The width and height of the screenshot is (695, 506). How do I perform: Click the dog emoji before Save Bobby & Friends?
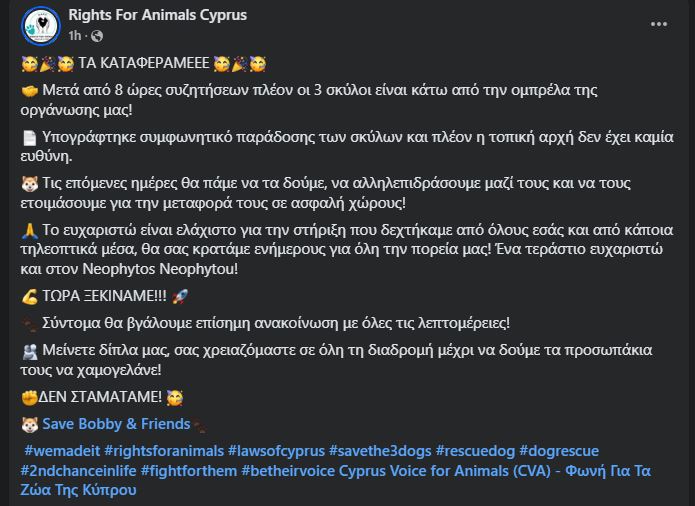click(x=30, y=424)
